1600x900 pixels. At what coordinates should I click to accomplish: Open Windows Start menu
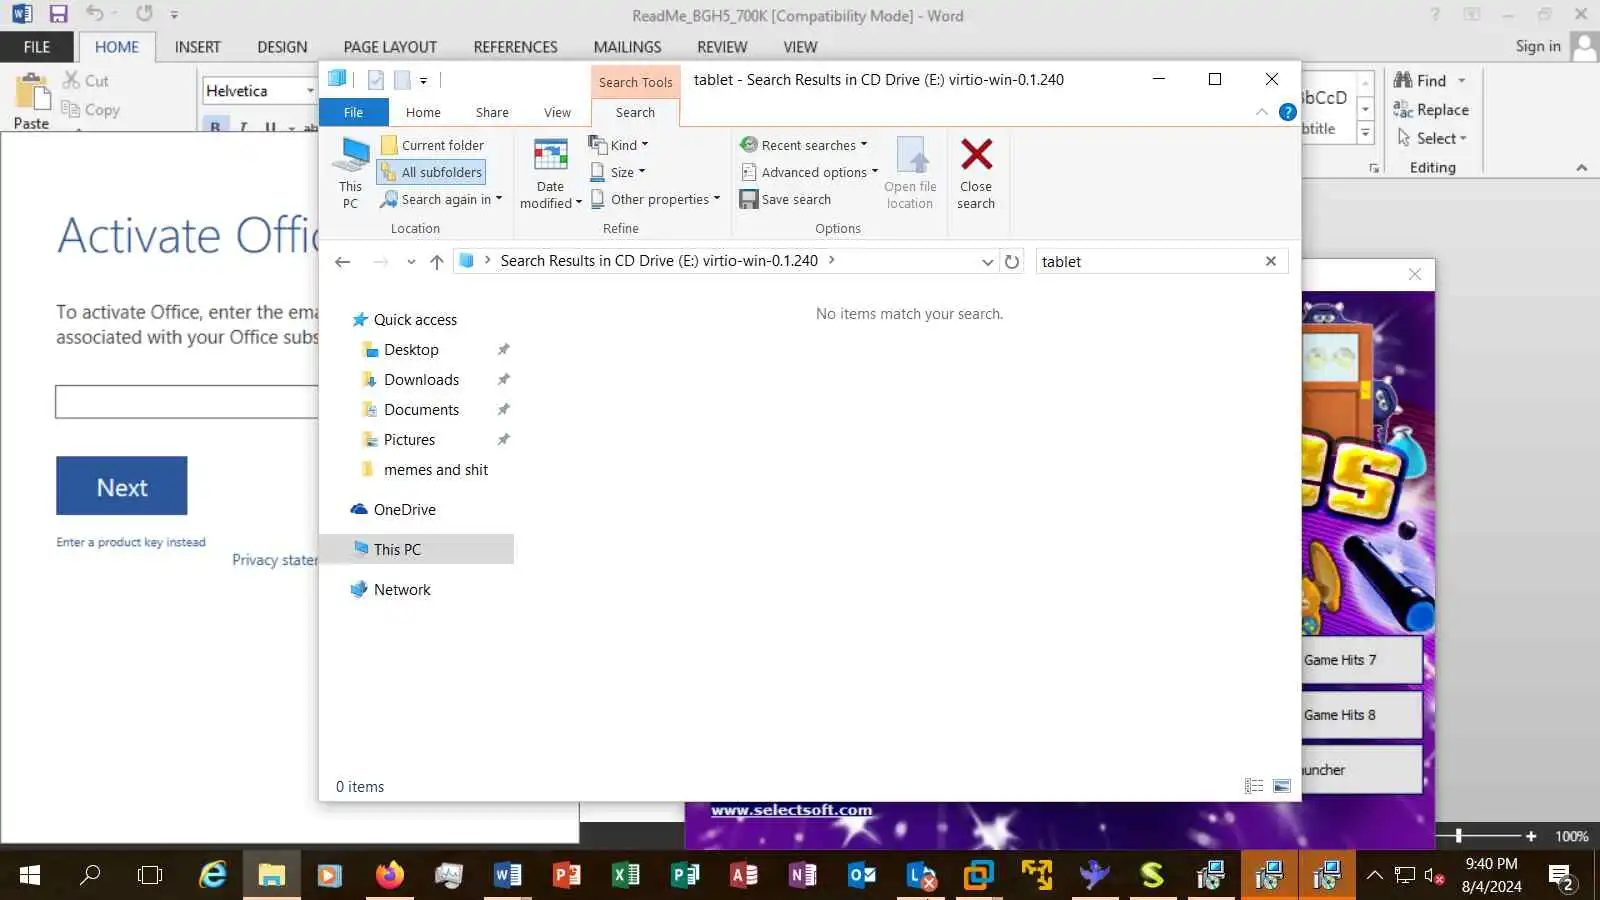(30, 876)
